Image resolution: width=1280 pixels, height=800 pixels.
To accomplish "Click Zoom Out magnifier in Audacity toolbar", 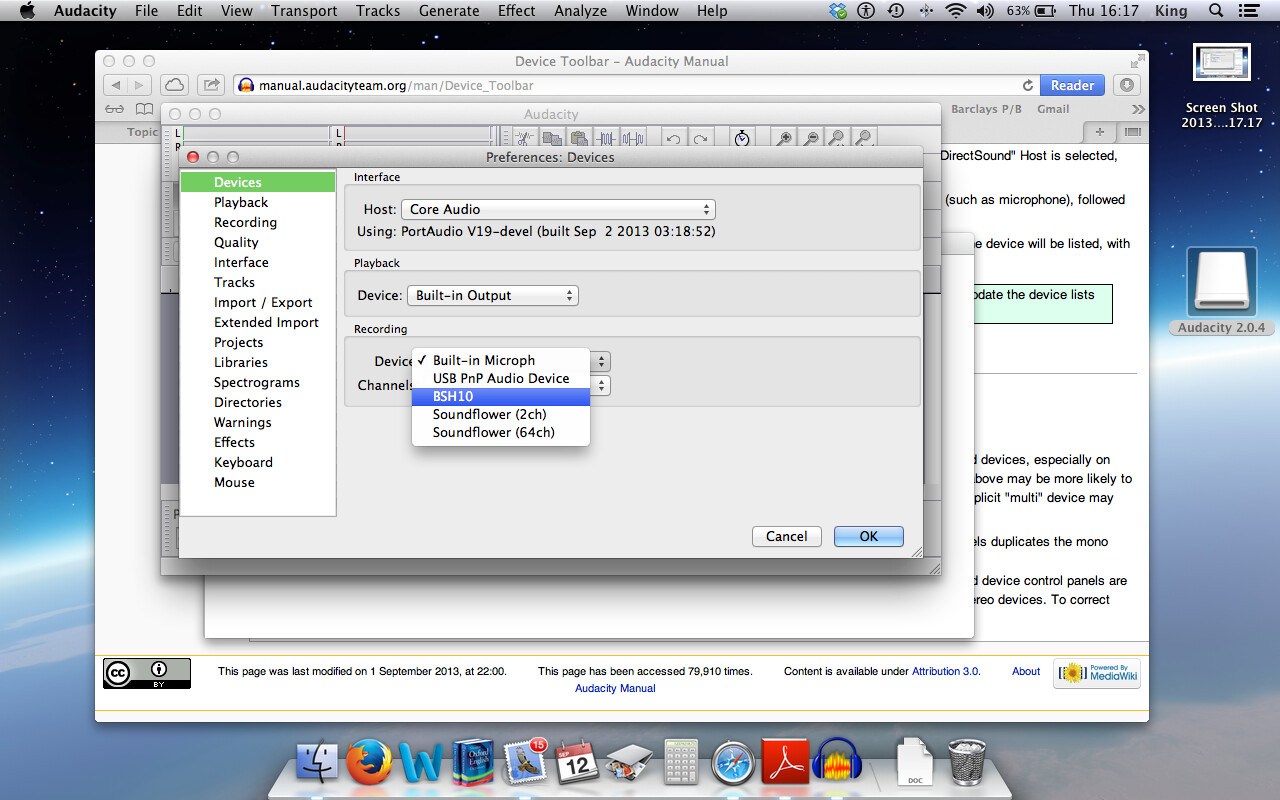I will point(811,139).
